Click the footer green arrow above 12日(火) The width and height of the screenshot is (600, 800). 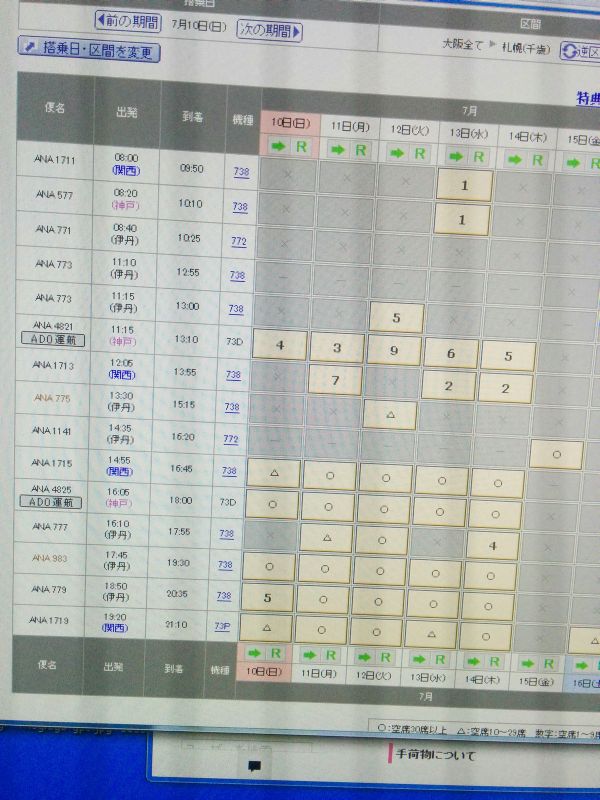364,657
